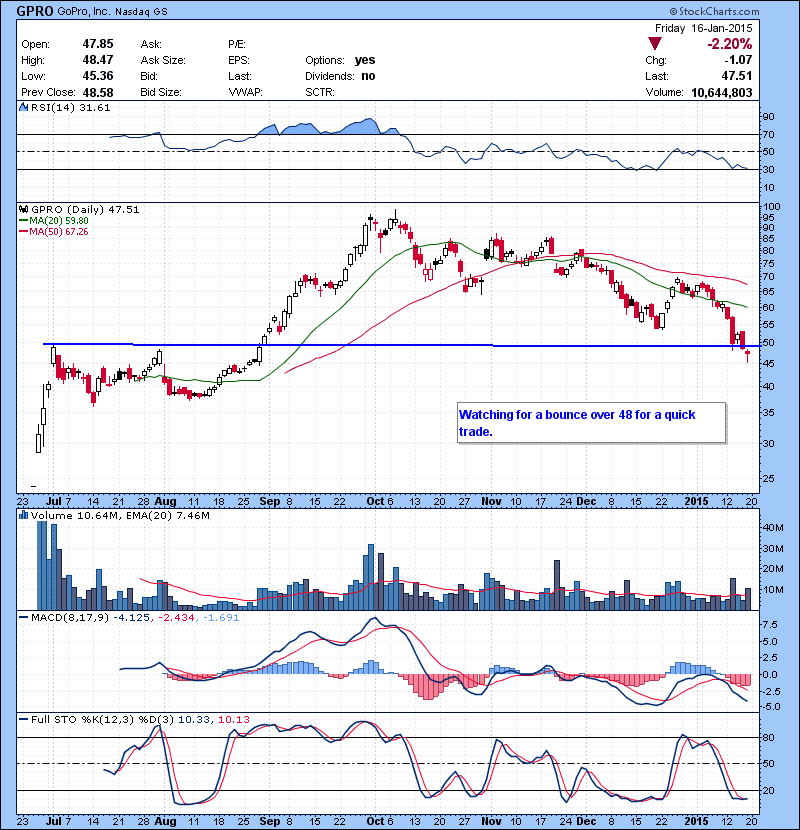Click the 100 price level on the price scale
Screen dimensions: 800x830
point(771,207)
